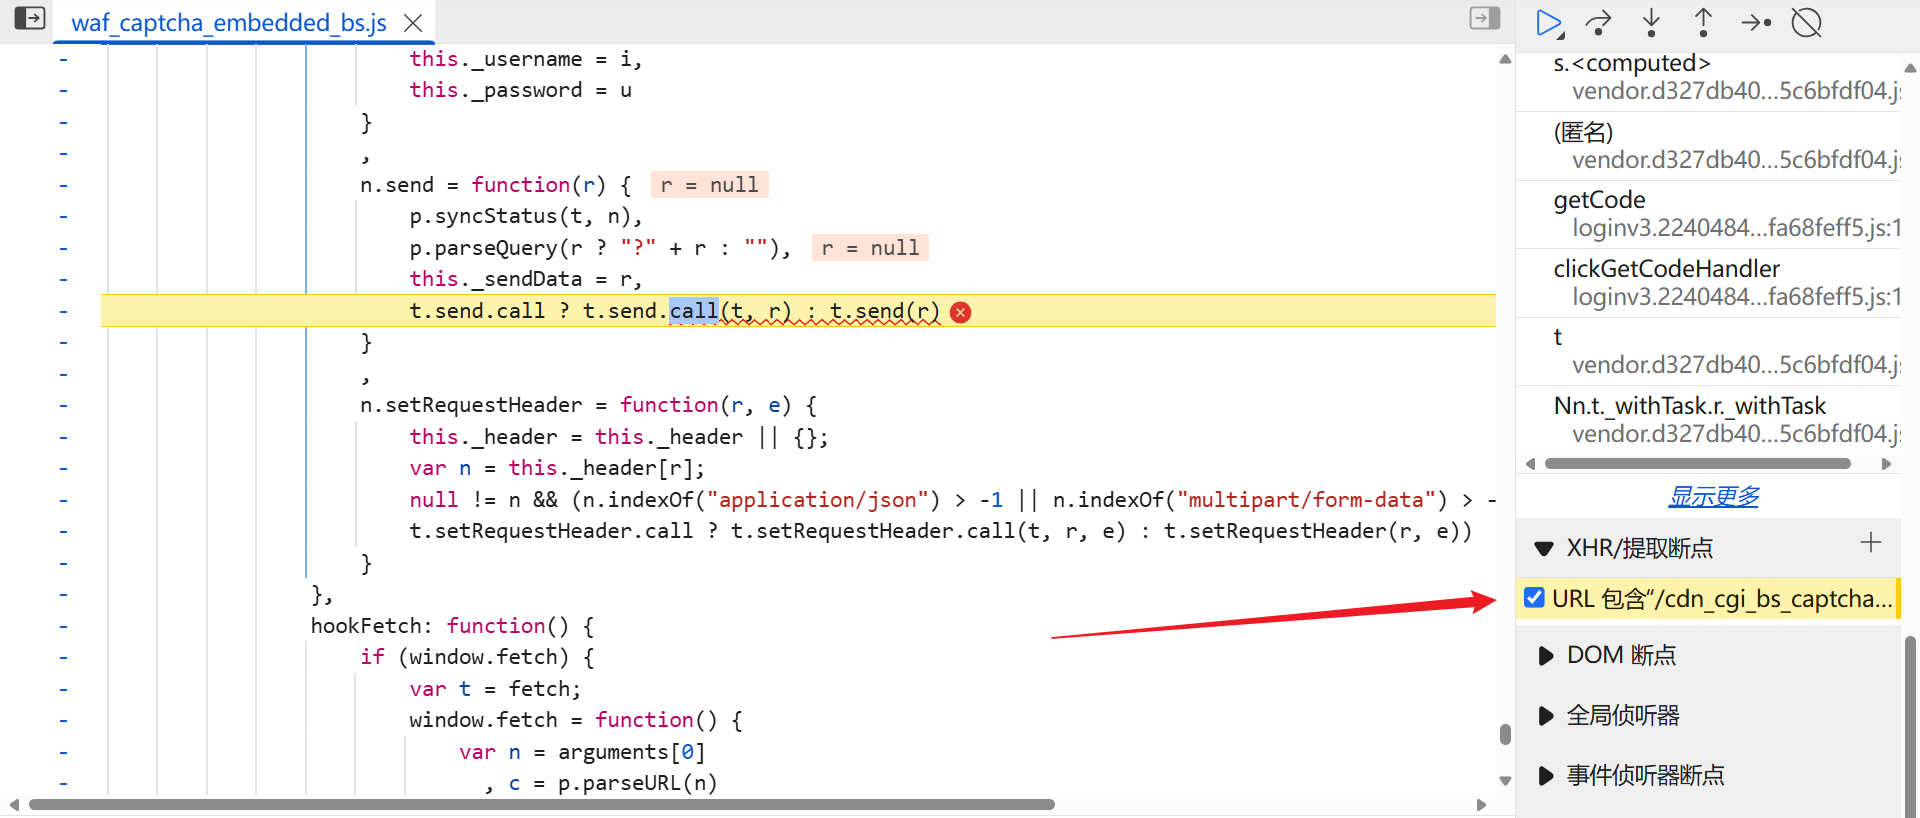This screenshot has height=818, width=1920.
Task: Click line gutter beside this._username line
Action: [x=64, y=59]
